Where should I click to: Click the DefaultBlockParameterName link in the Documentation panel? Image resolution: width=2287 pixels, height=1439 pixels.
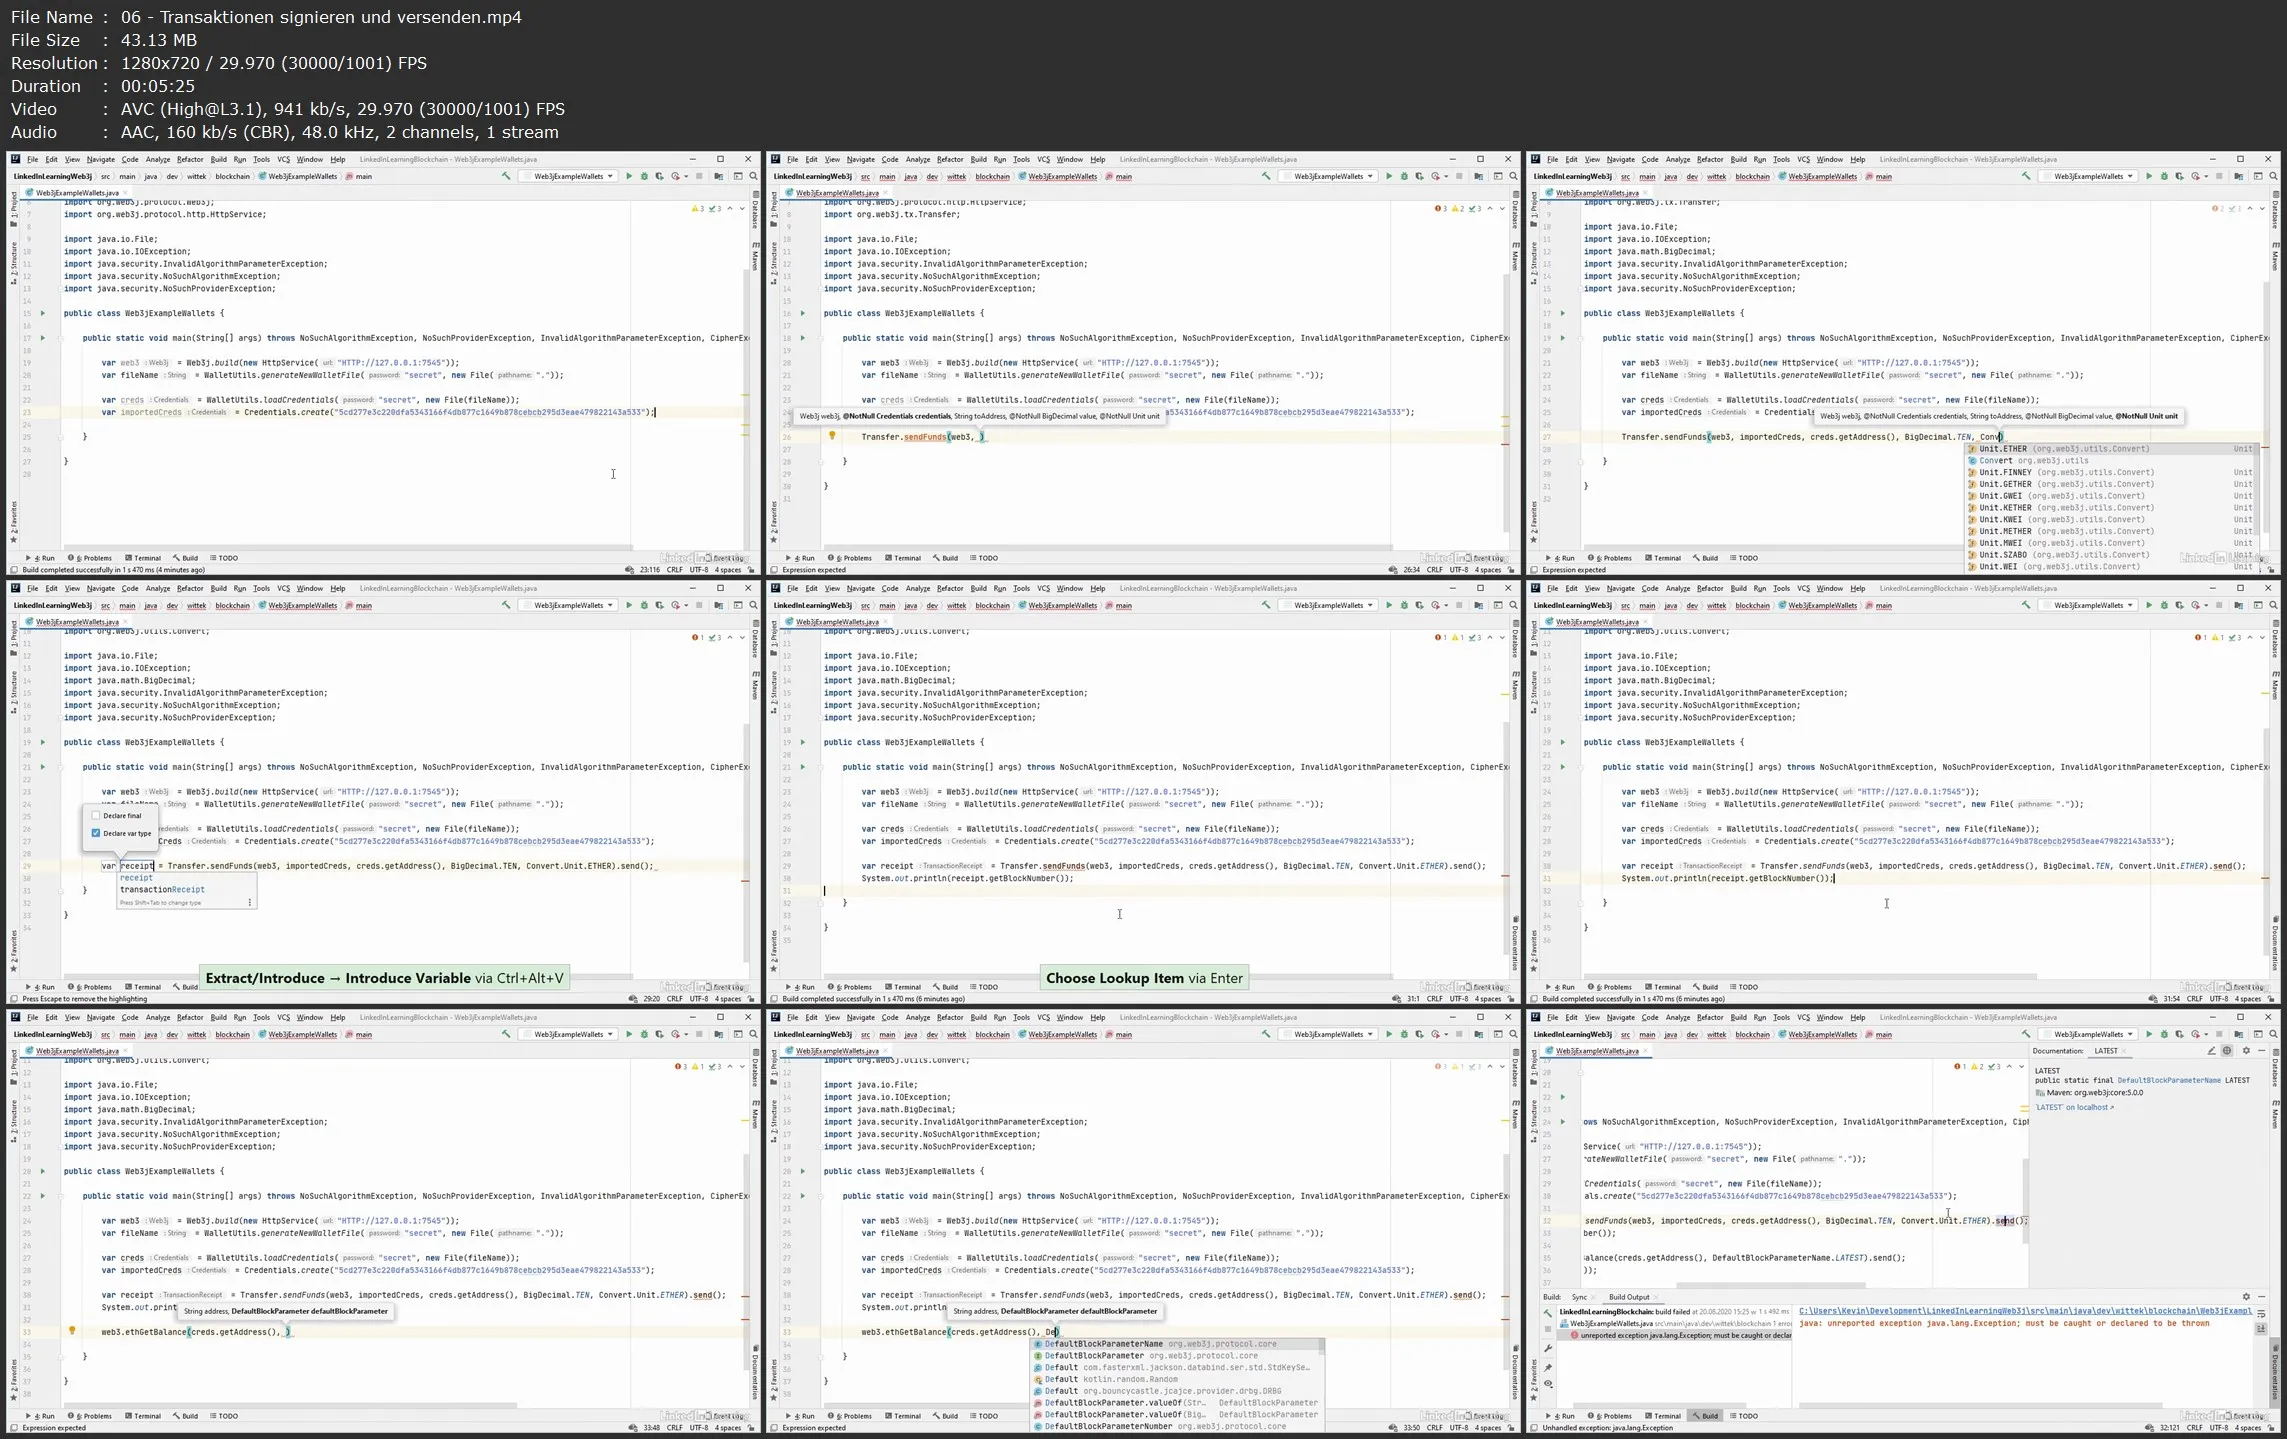click(x=2169, y=1081)
